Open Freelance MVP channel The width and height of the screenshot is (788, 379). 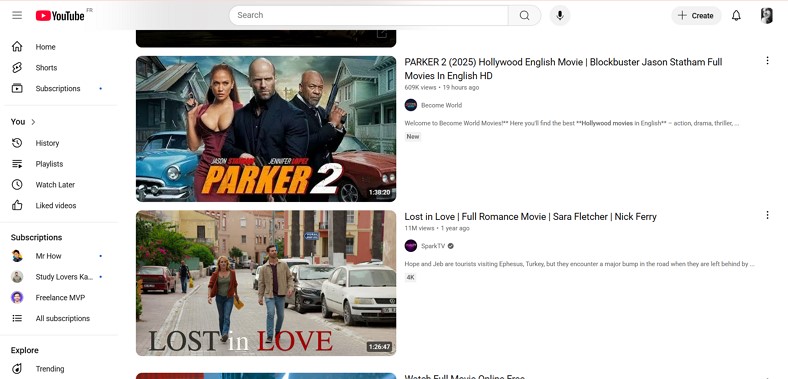tap(59, 298)
